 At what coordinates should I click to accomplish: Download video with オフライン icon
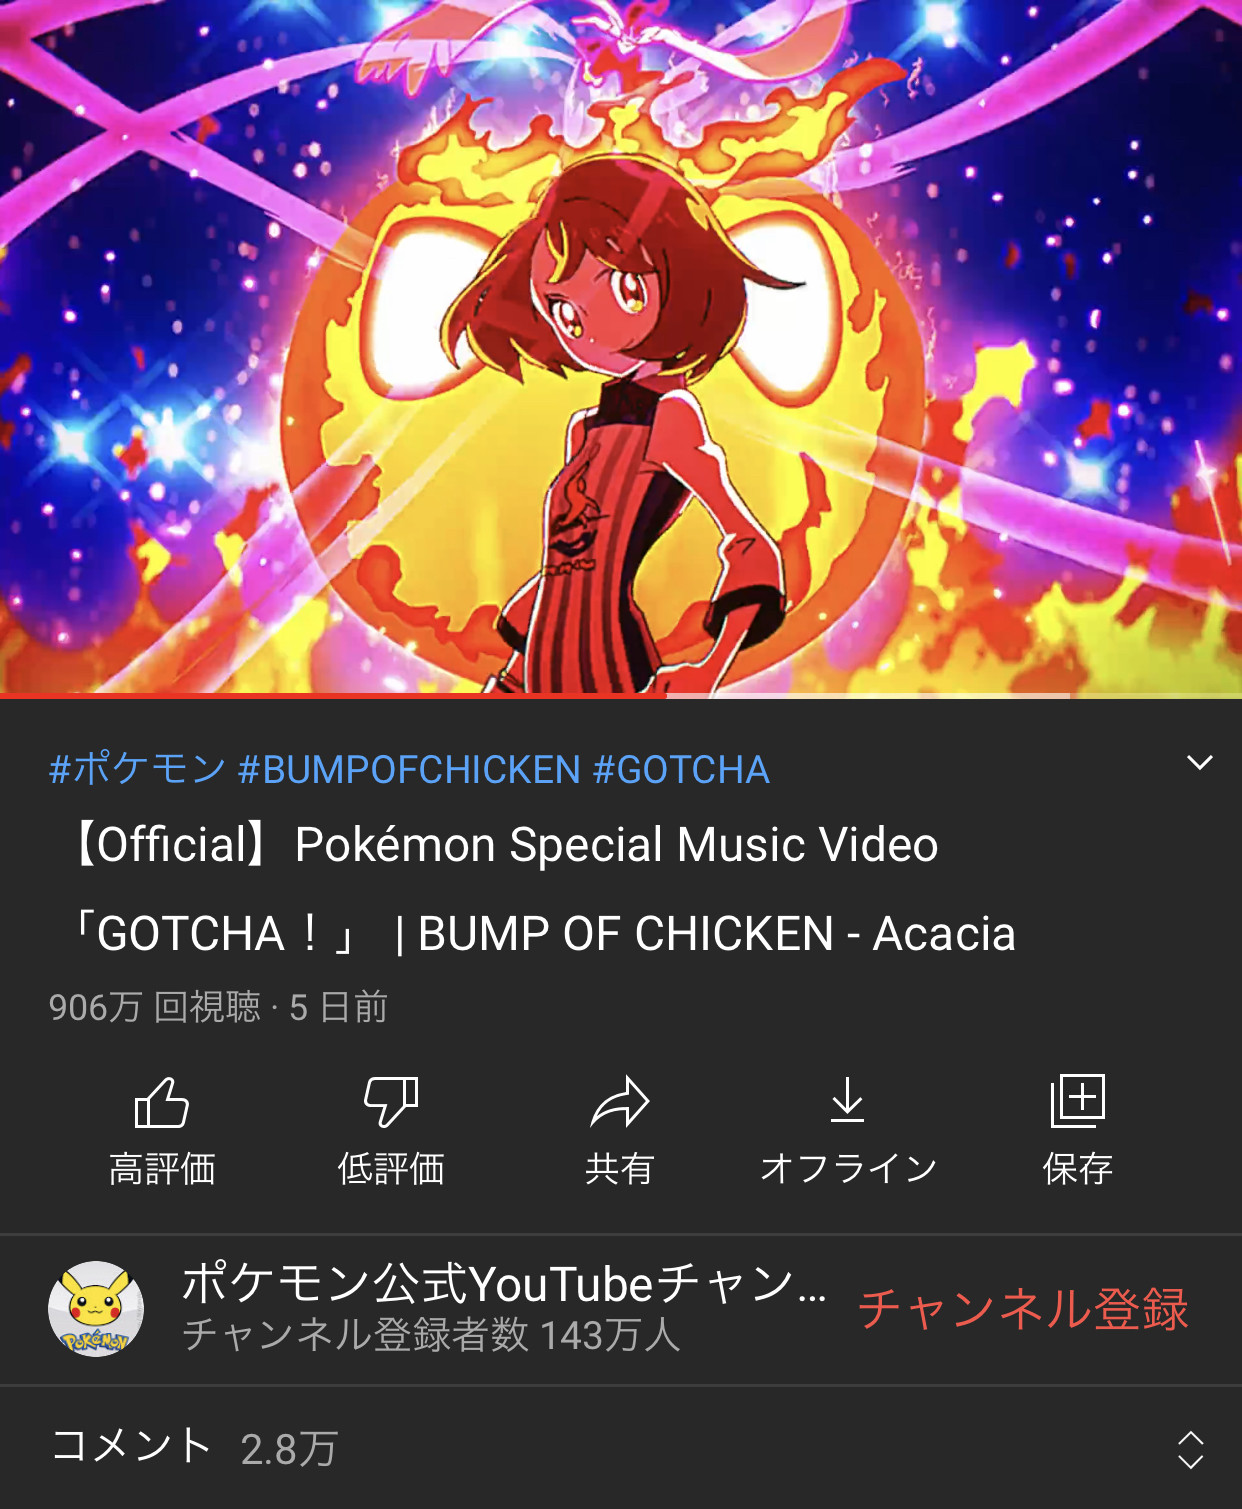tap(848, 1100)
